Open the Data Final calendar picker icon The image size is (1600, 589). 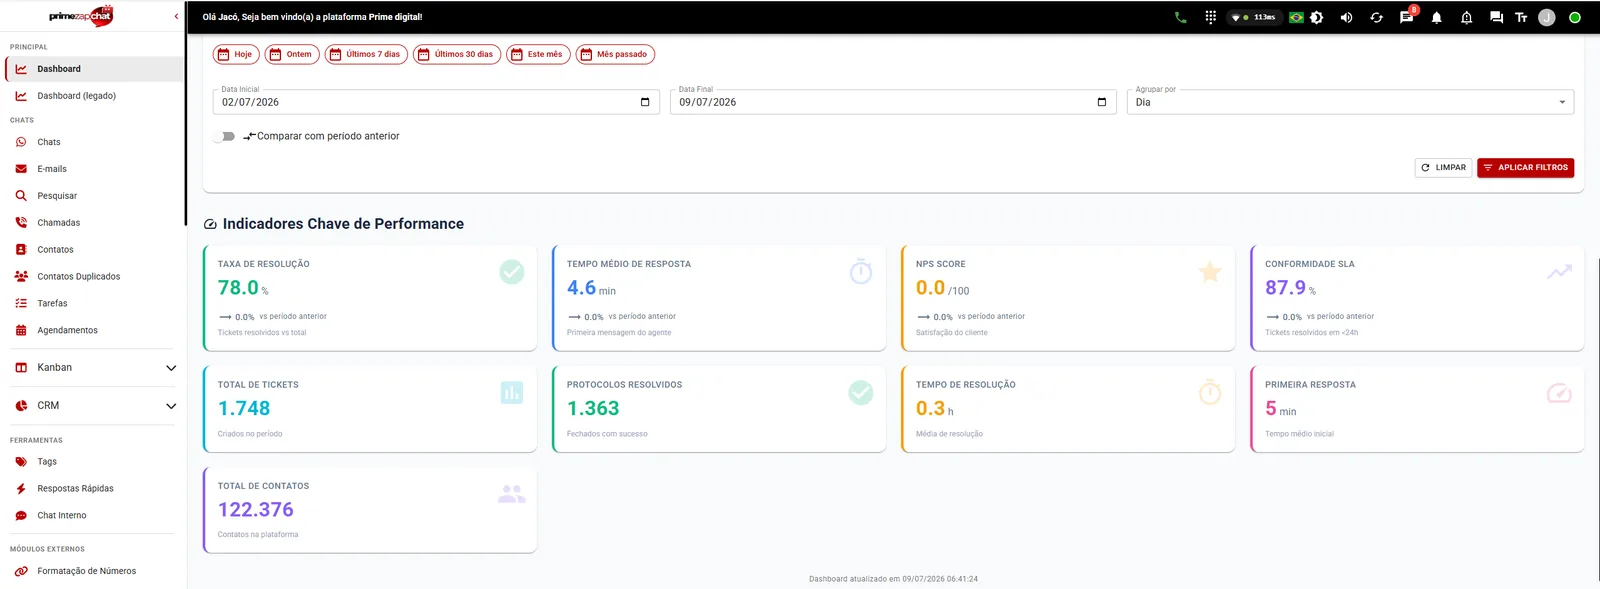point(1102,102)
